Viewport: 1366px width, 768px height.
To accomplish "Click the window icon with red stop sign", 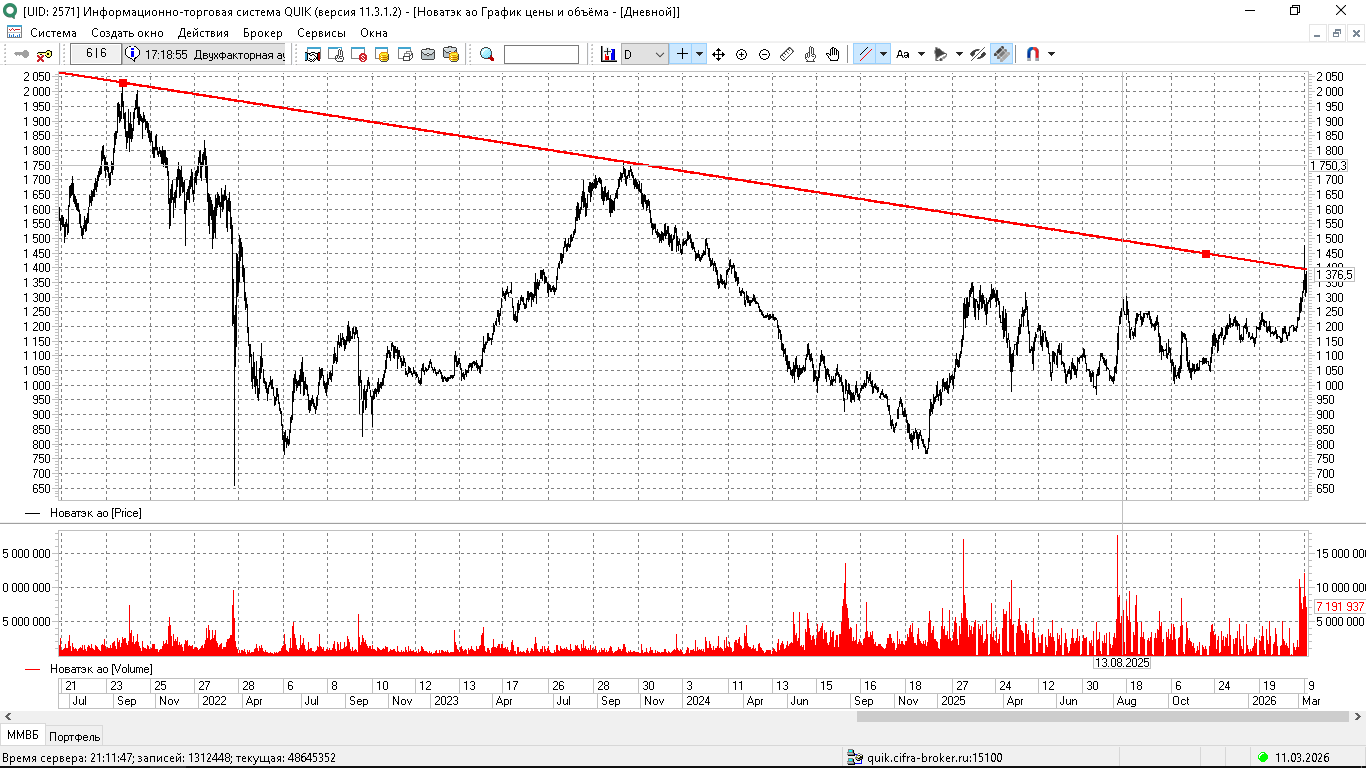I will coord(359,54).
